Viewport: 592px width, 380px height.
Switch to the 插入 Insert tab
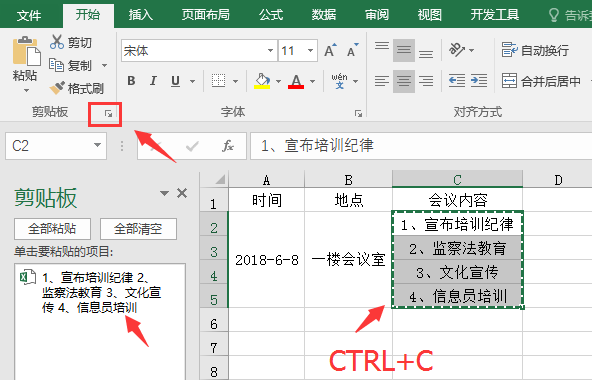click(x=140, y=15)
